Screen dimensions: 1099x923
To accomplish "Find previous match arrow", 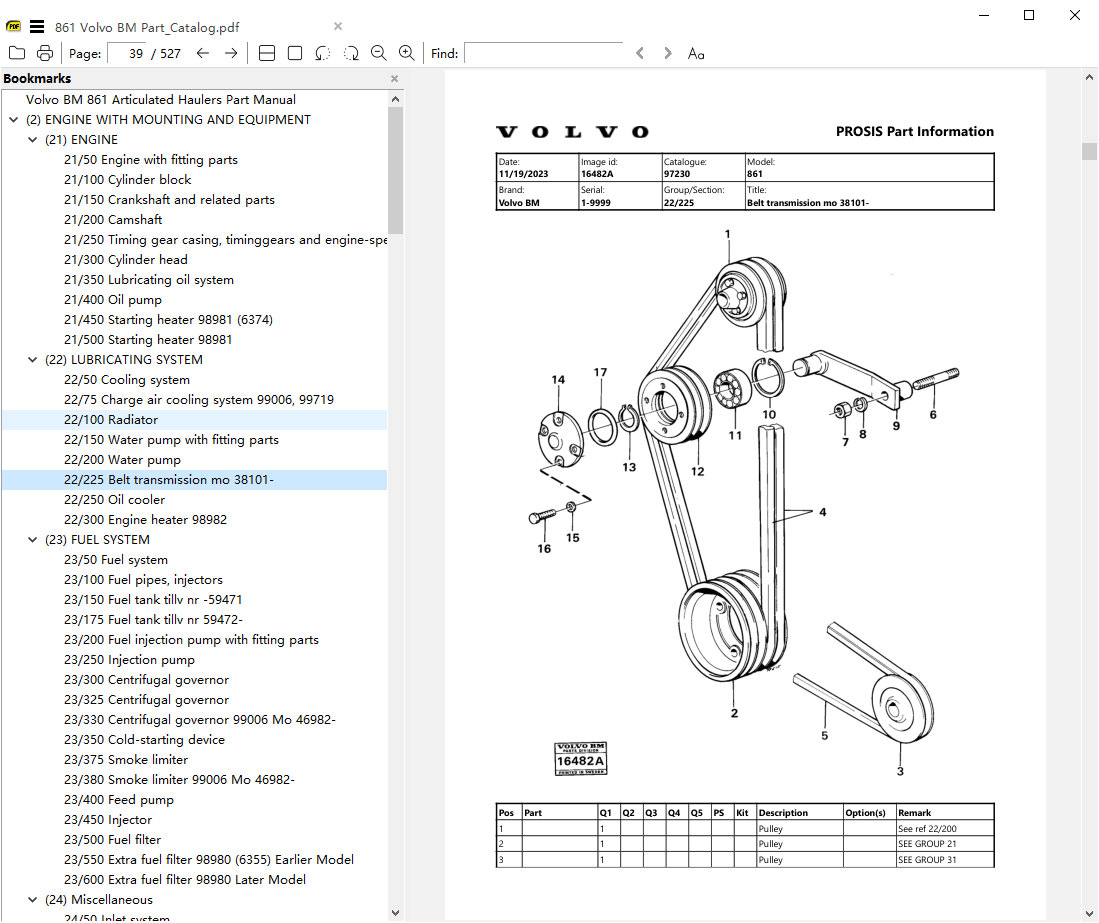I will click(x=639, y=53).
